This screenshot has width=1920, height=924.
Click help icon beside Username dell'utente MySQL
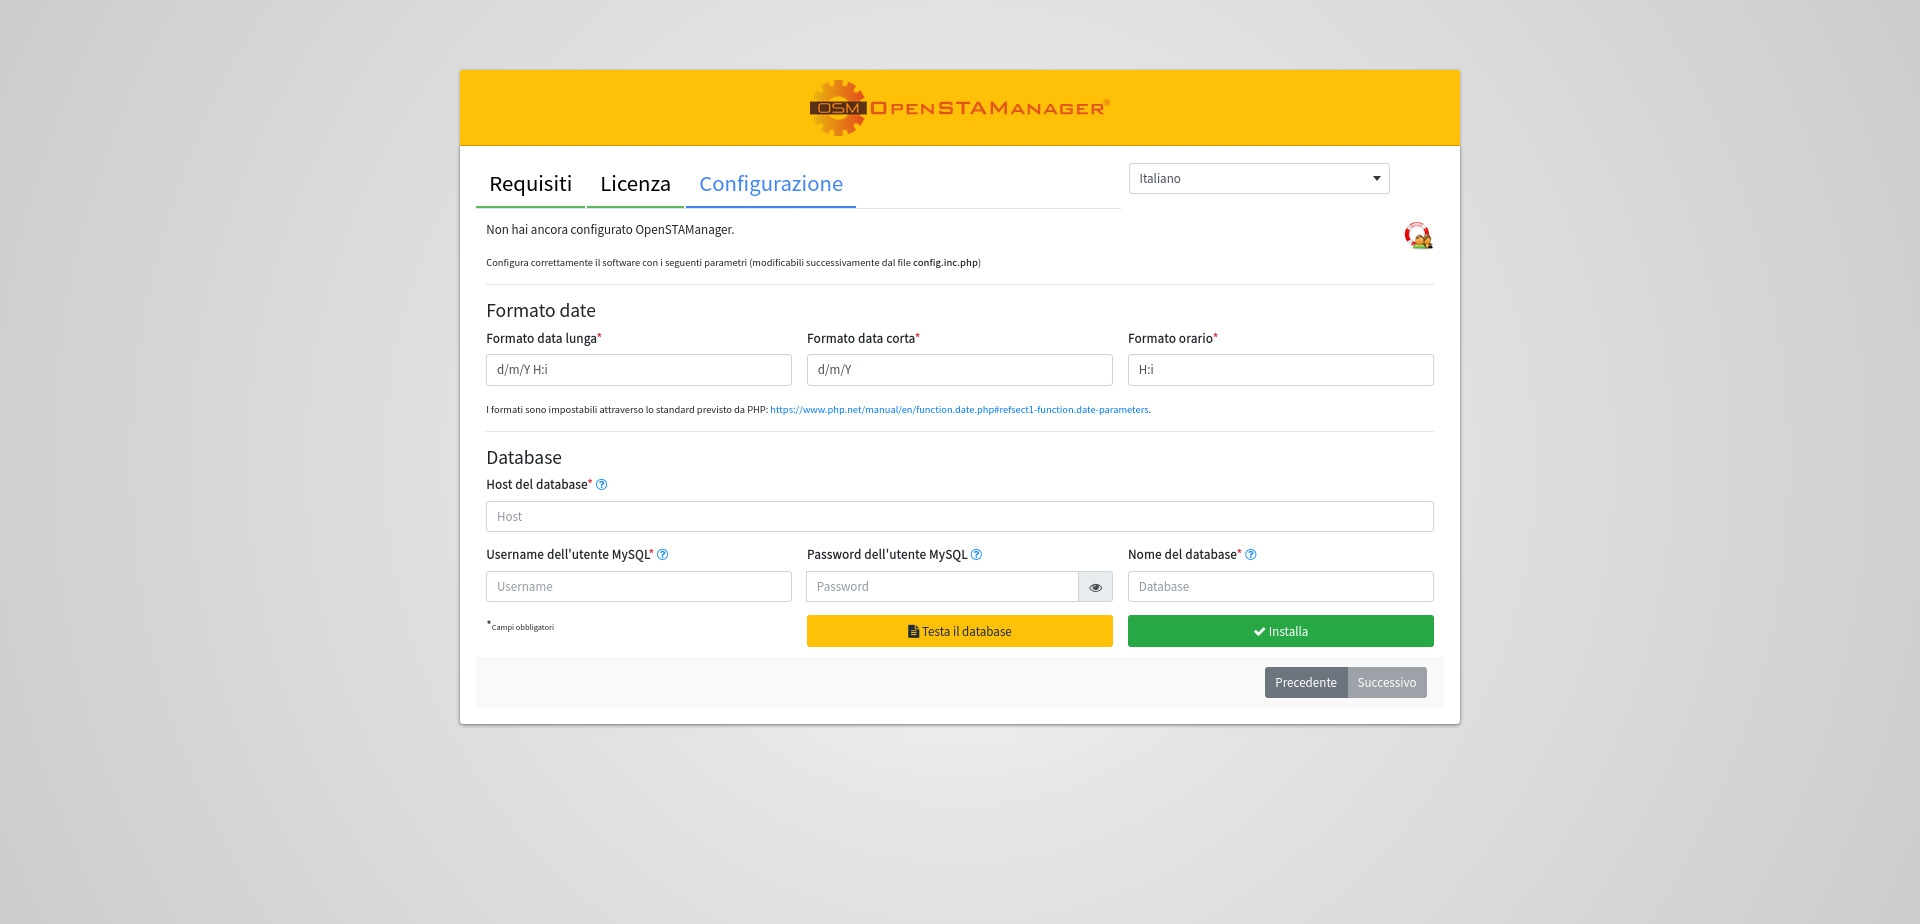[x=662, y=555]
